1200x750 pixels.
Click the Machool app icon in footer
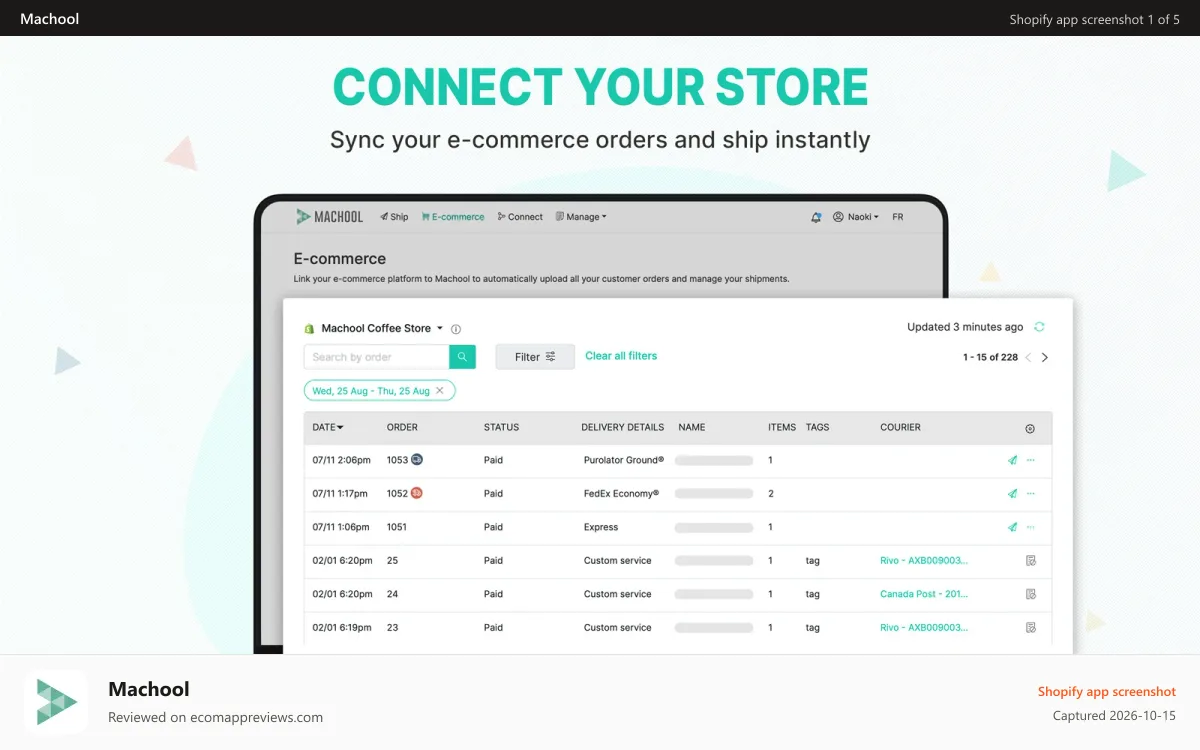[x=56, y=702]
